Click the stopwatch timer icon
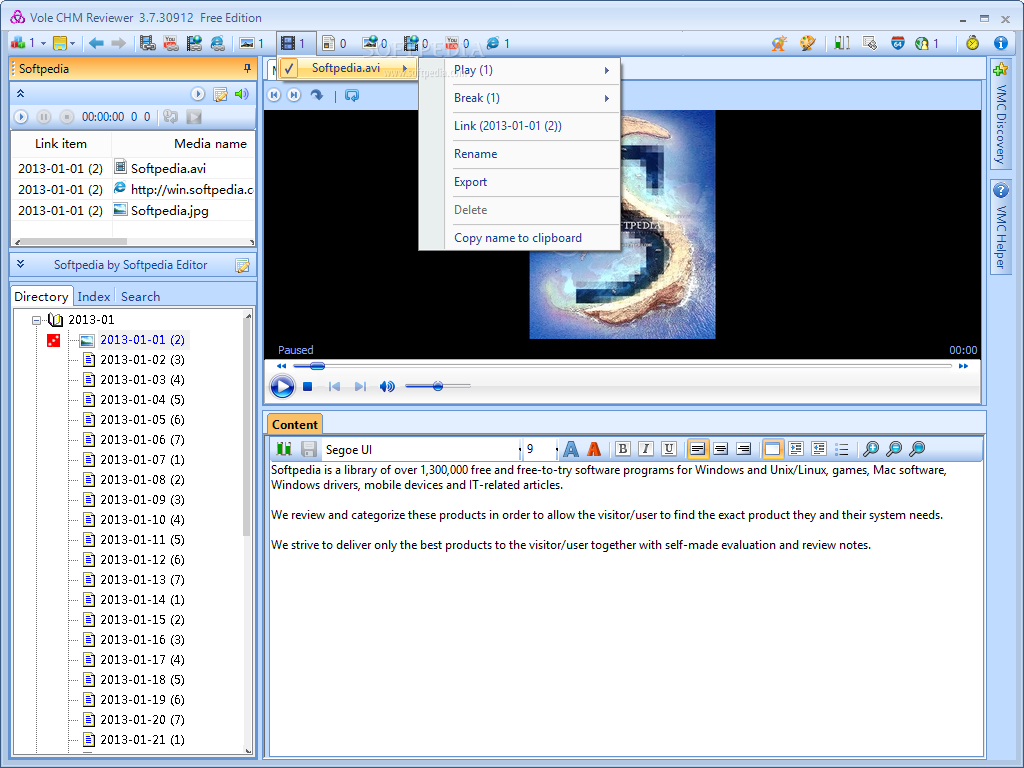 (x=972, y=43)
